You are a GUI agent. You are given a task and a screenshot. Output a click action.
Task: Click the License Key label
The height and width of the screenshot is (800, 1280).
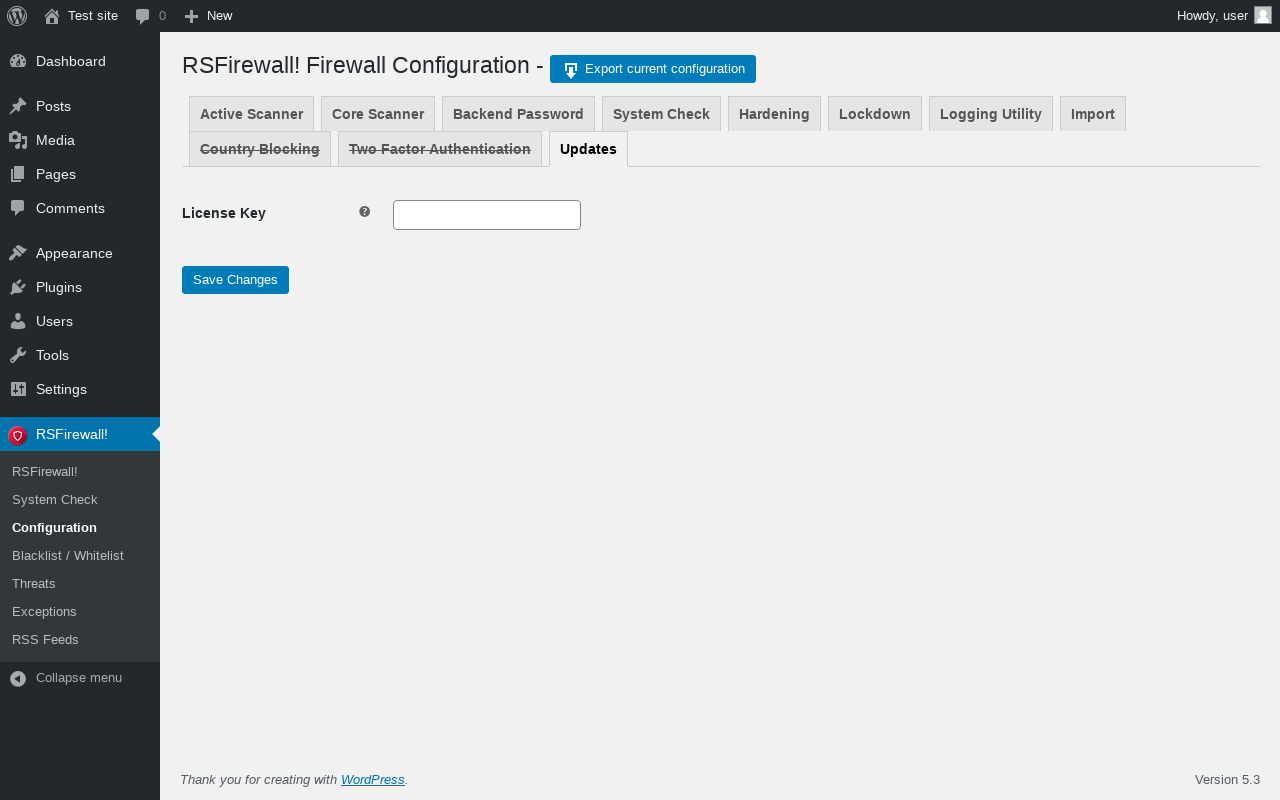[x=224, y=213]
